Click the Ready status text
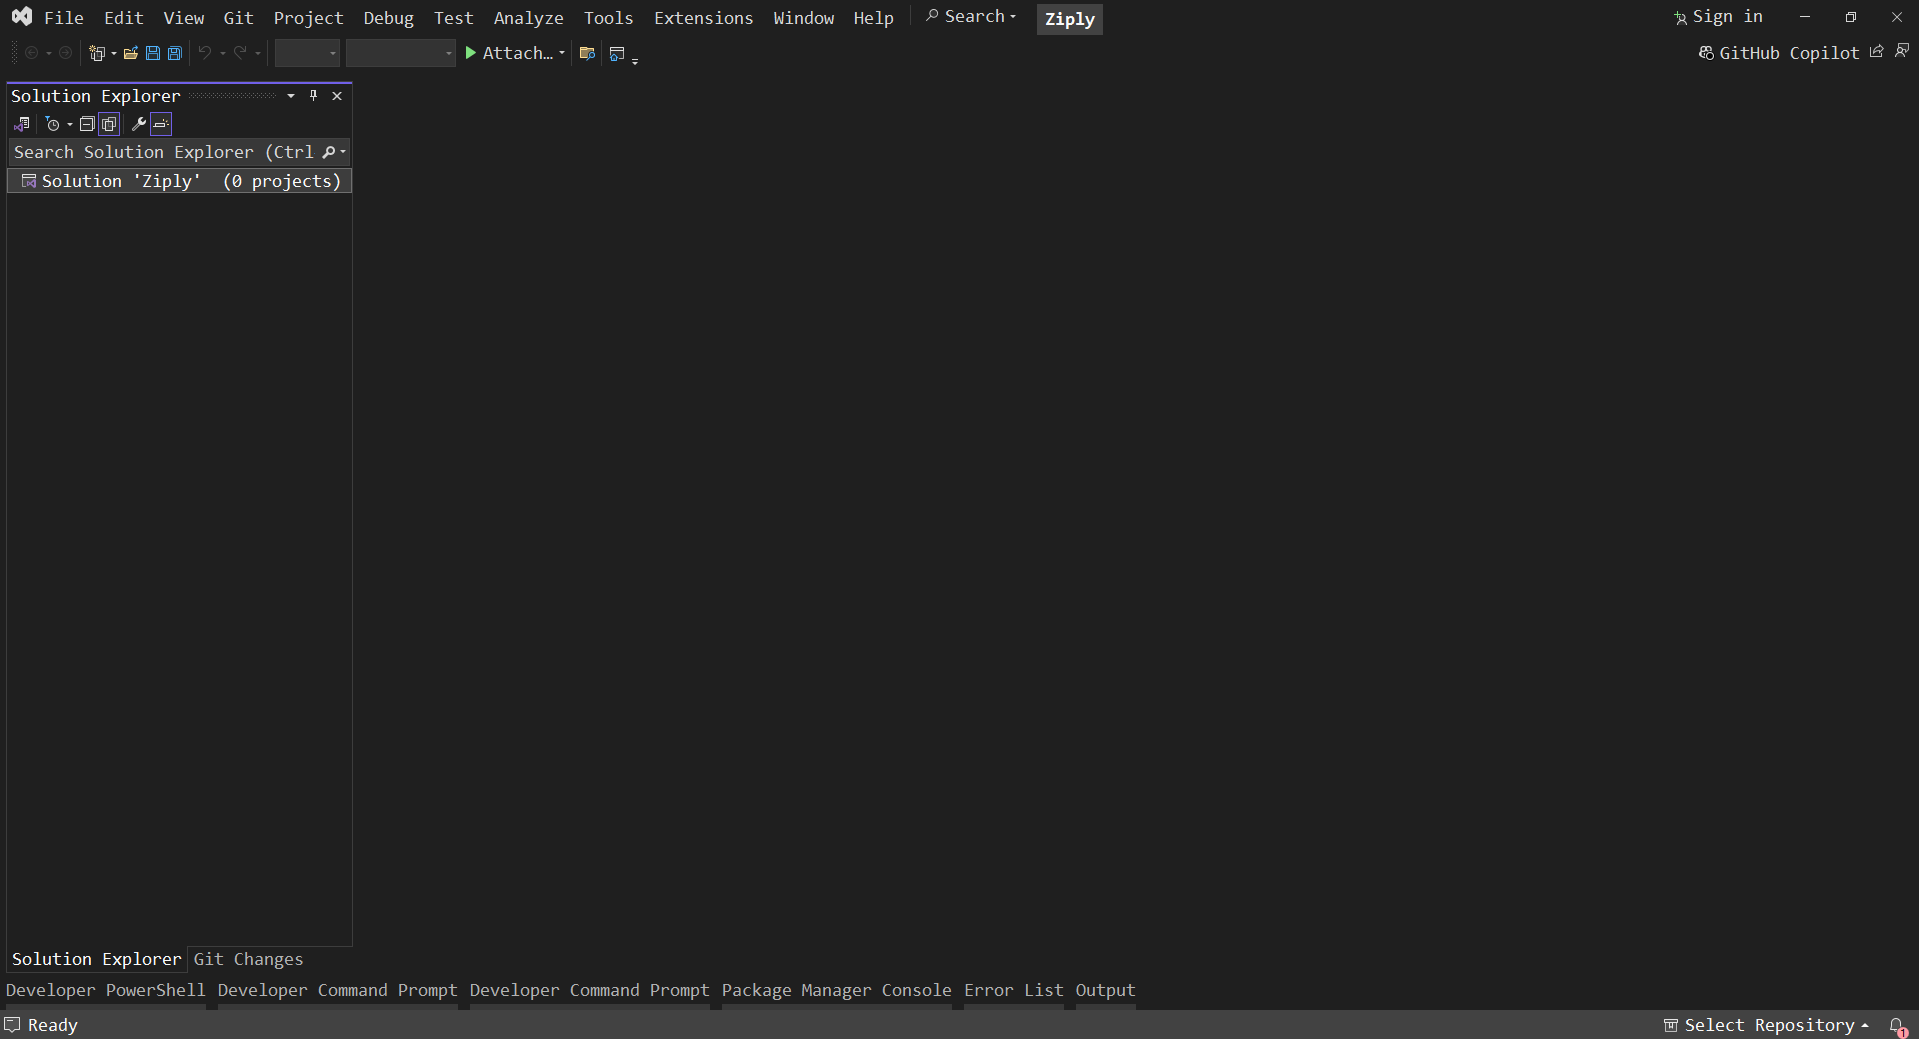The width and height of the screenshot is (1919, 1039). pos(52,1025)
